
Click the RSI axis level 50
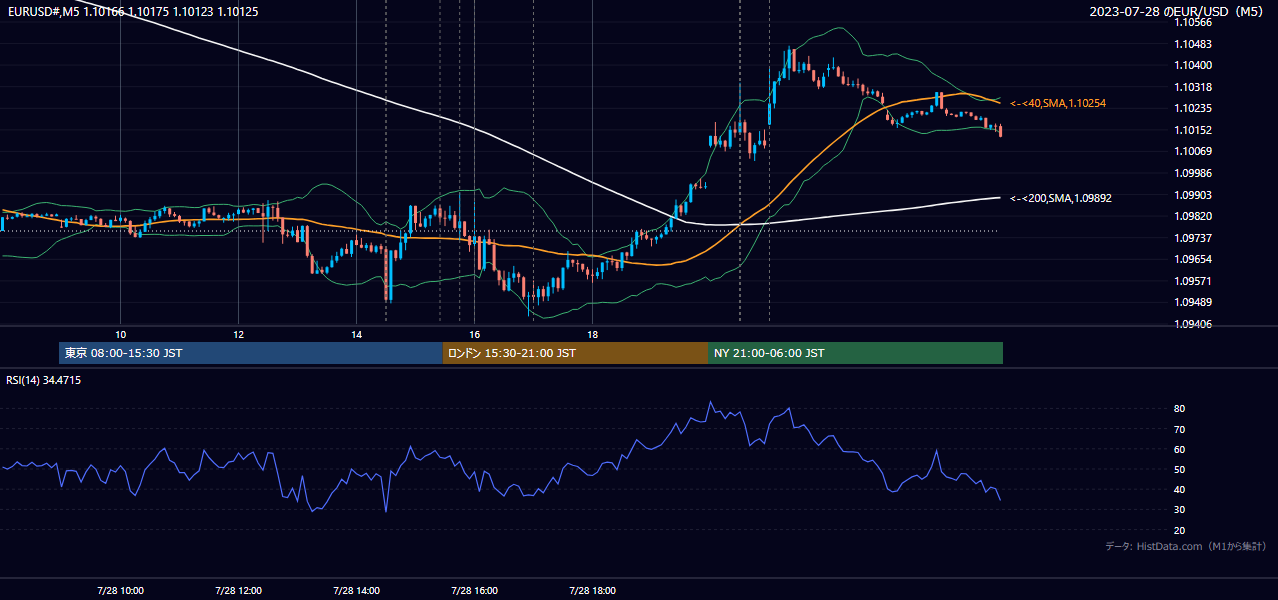(x=1180, y=469)
